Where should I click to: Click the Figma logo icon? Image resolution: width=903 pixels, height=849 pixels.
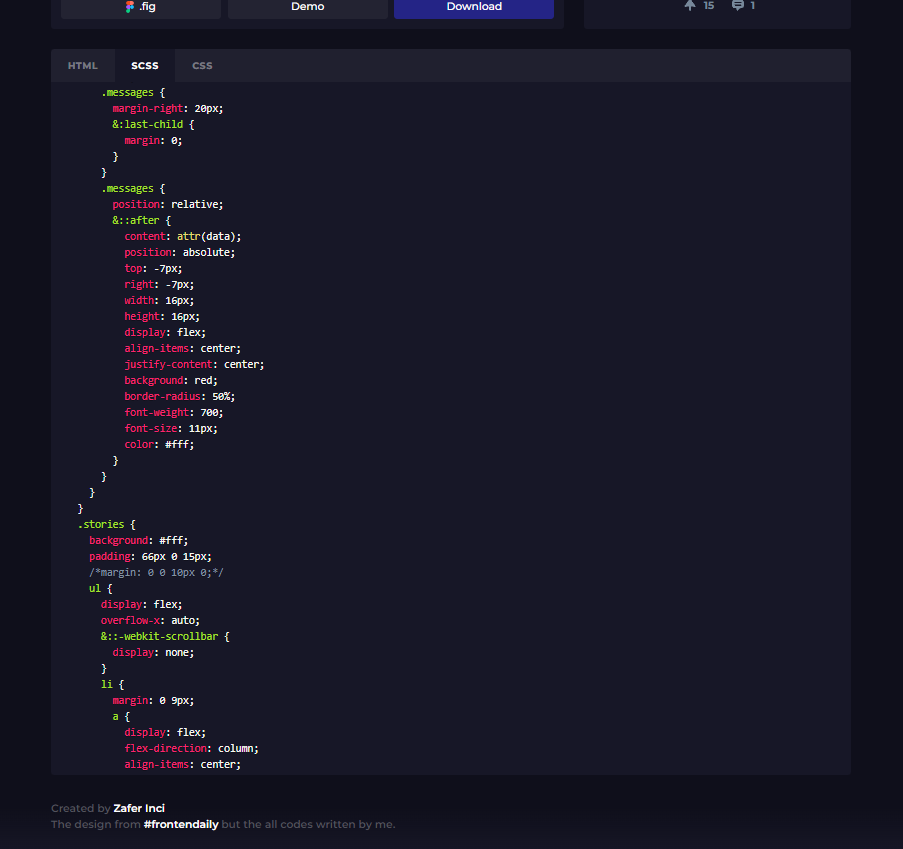click(x=130, y=7)
